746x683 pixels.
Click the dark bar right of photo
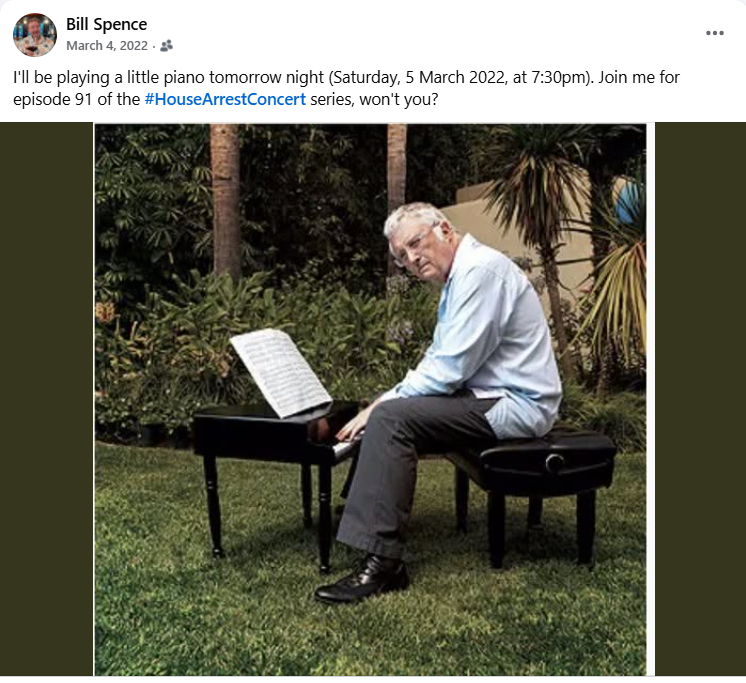click(700, 399)
